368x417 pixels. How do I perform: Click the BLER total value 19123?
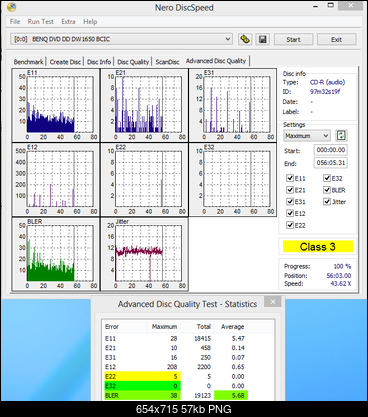(x=203, y=395)
